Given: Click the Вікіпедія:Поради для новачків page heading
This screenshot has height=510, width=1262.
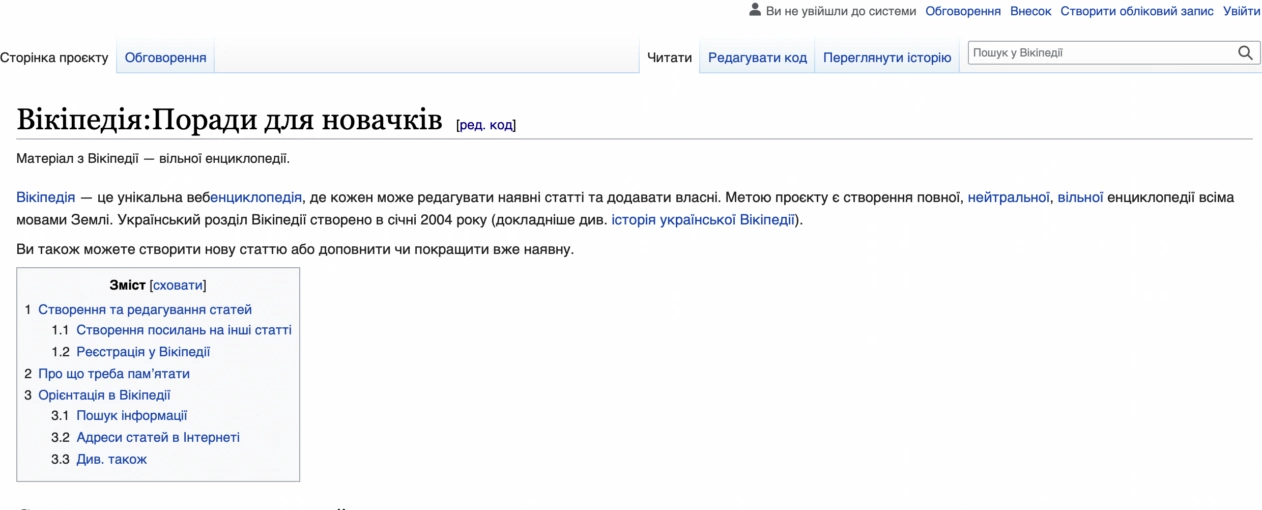Looking at the screenshot, I should pyautogui.click(x=230, y=122).
